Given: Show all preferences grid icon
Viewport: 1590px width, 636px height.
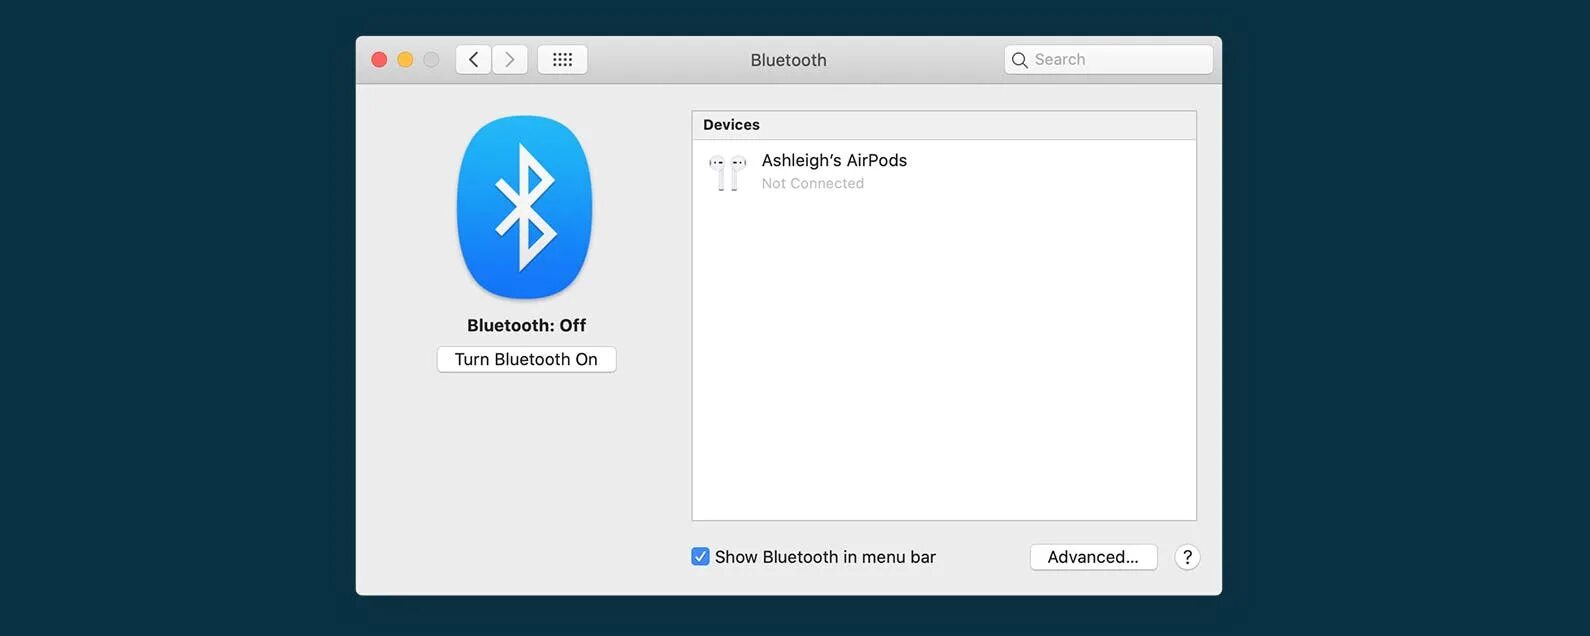Looking at the screenshot, I should pyautogui.click(x=562, y=60).
